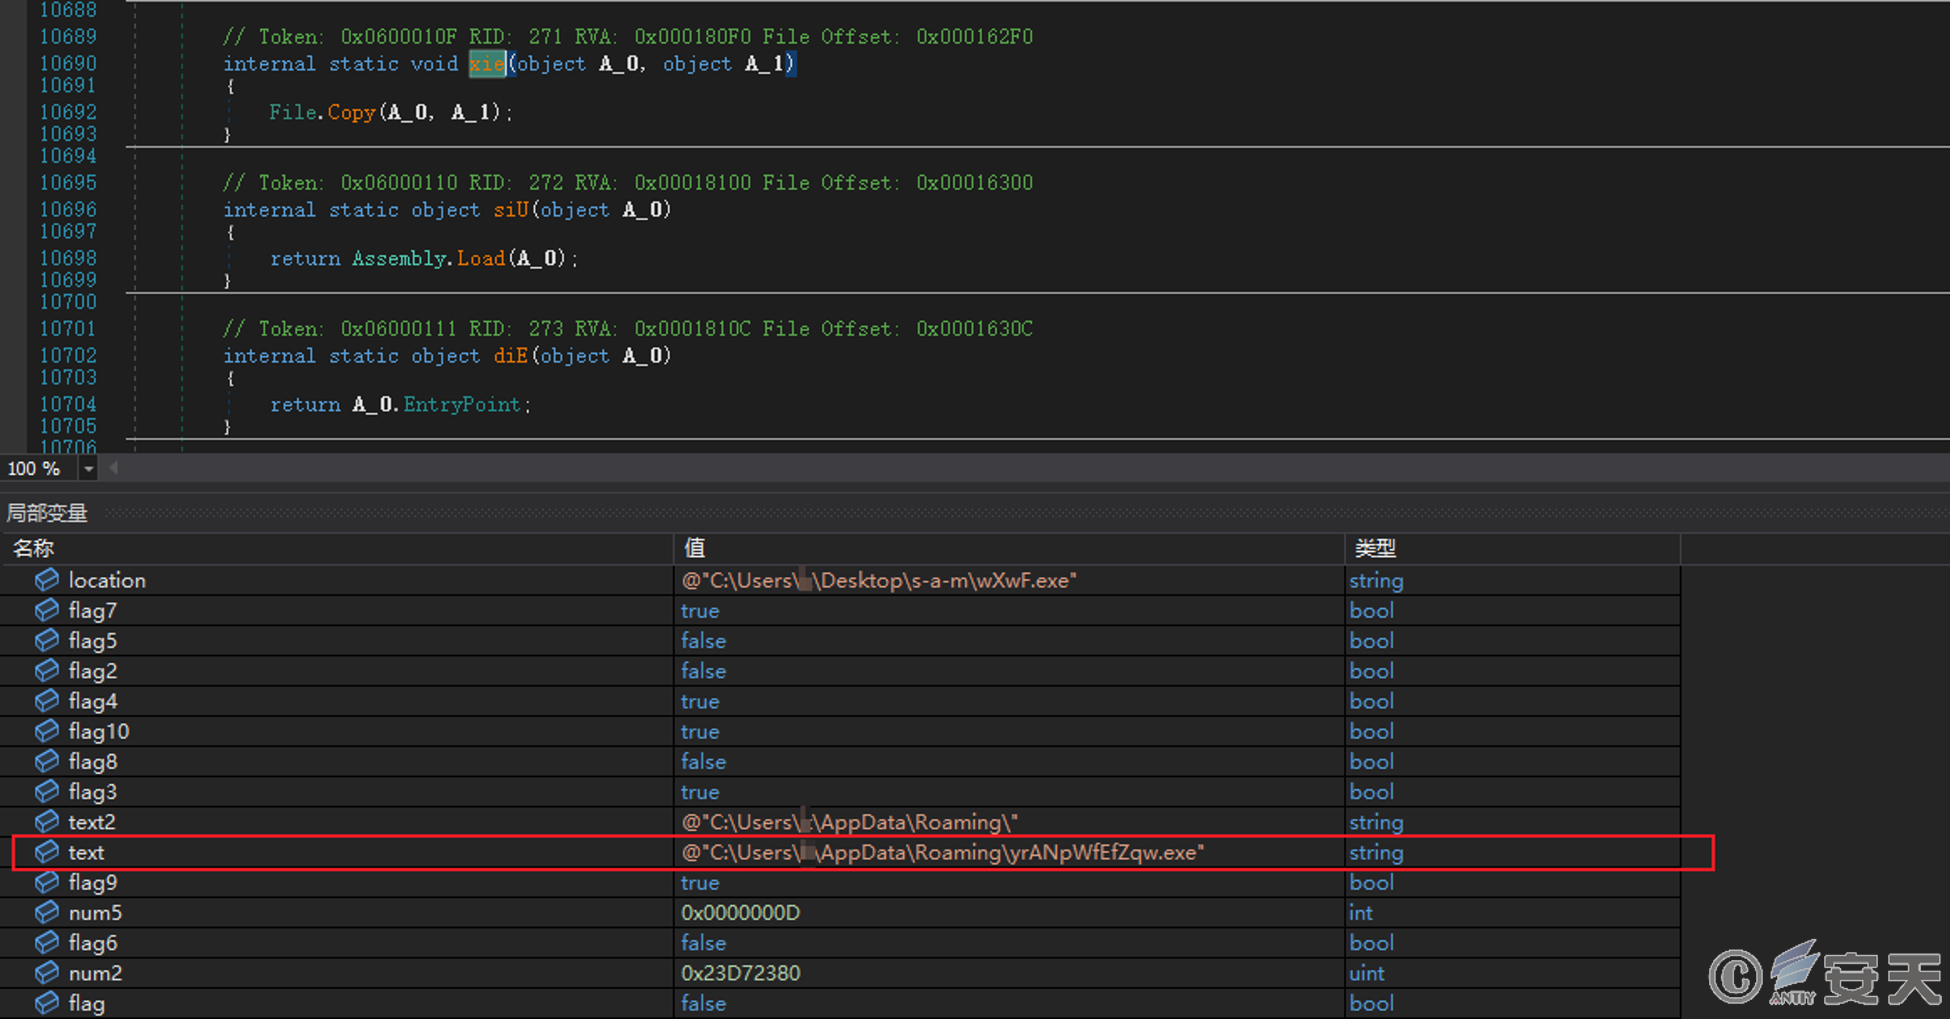This screenshot has height=1019, width=1950.
Task: Click line number 10690 in gutter
Action: tap(68, 63)
